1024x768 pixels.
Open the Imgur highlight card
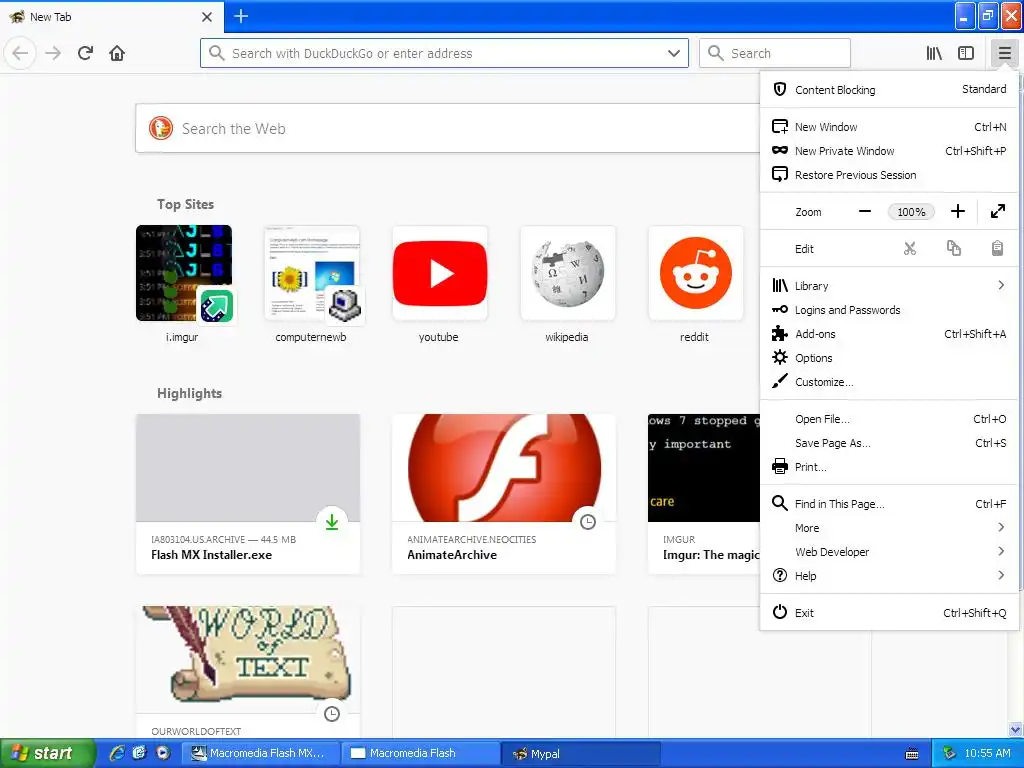pos(703,494)
